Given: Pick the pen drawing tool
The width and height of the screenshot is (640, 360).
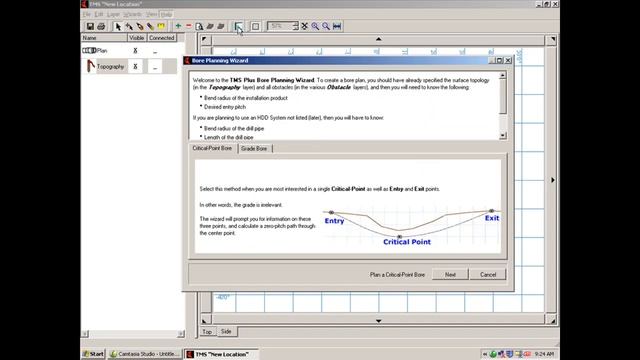Looking at the screenshot, I should [140, 27].
